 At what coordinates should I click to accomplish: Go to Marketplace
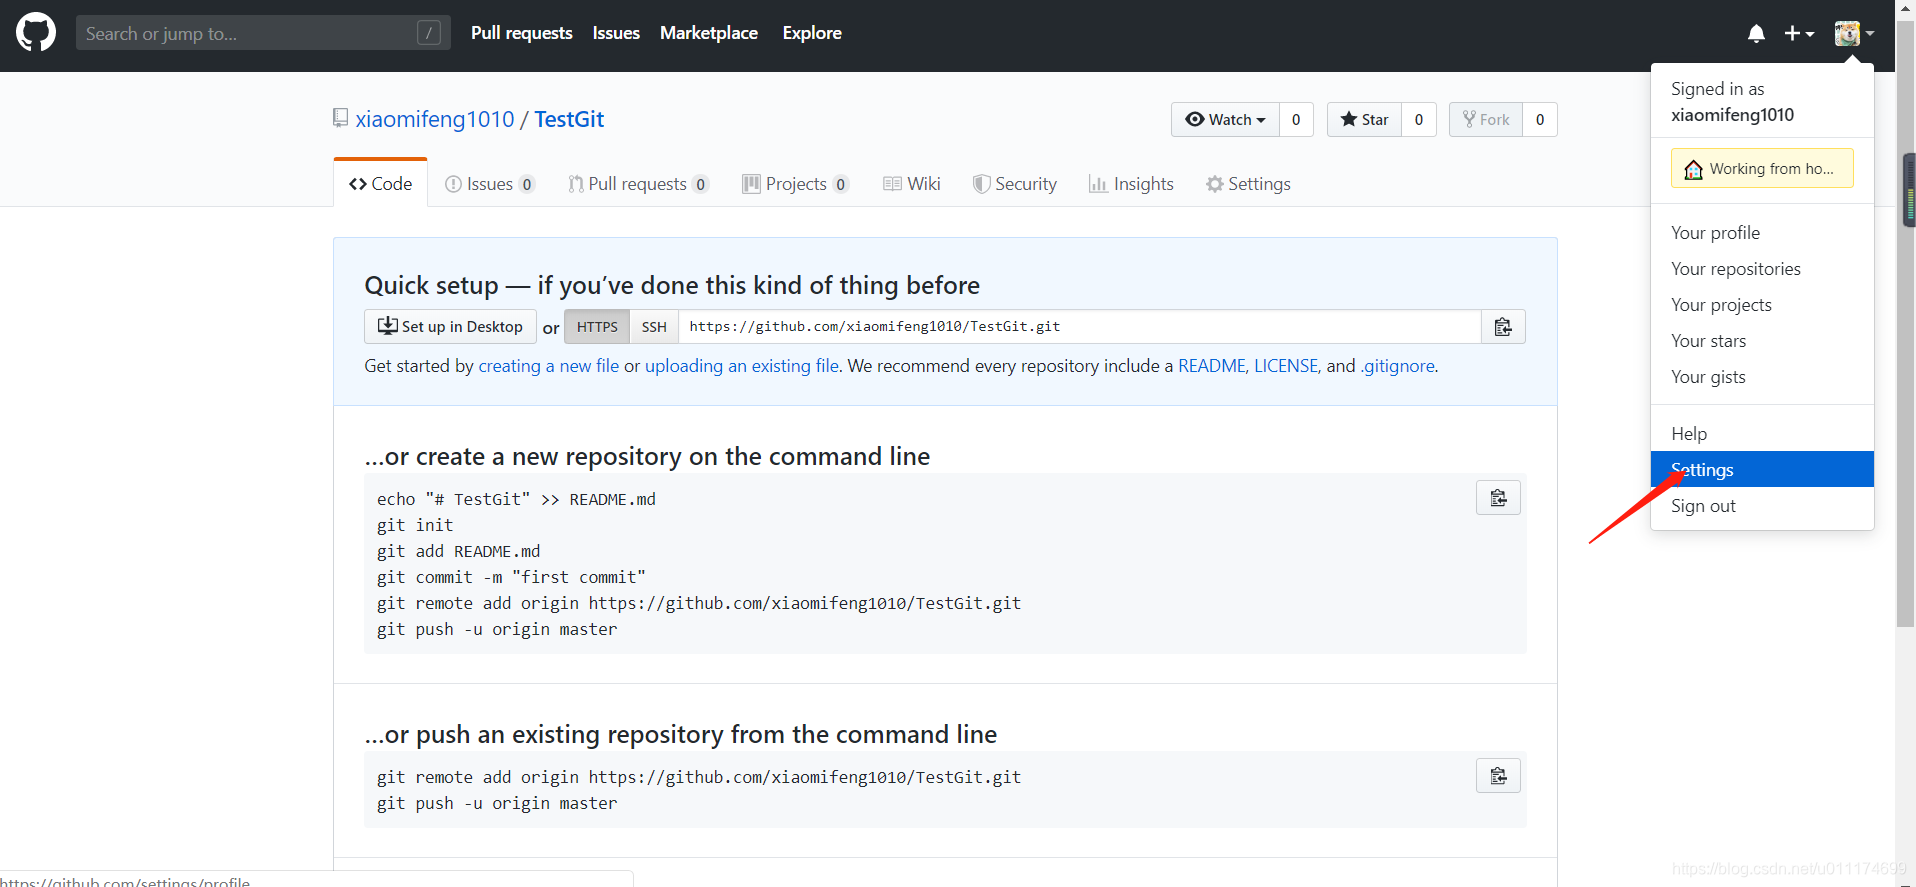709,33
